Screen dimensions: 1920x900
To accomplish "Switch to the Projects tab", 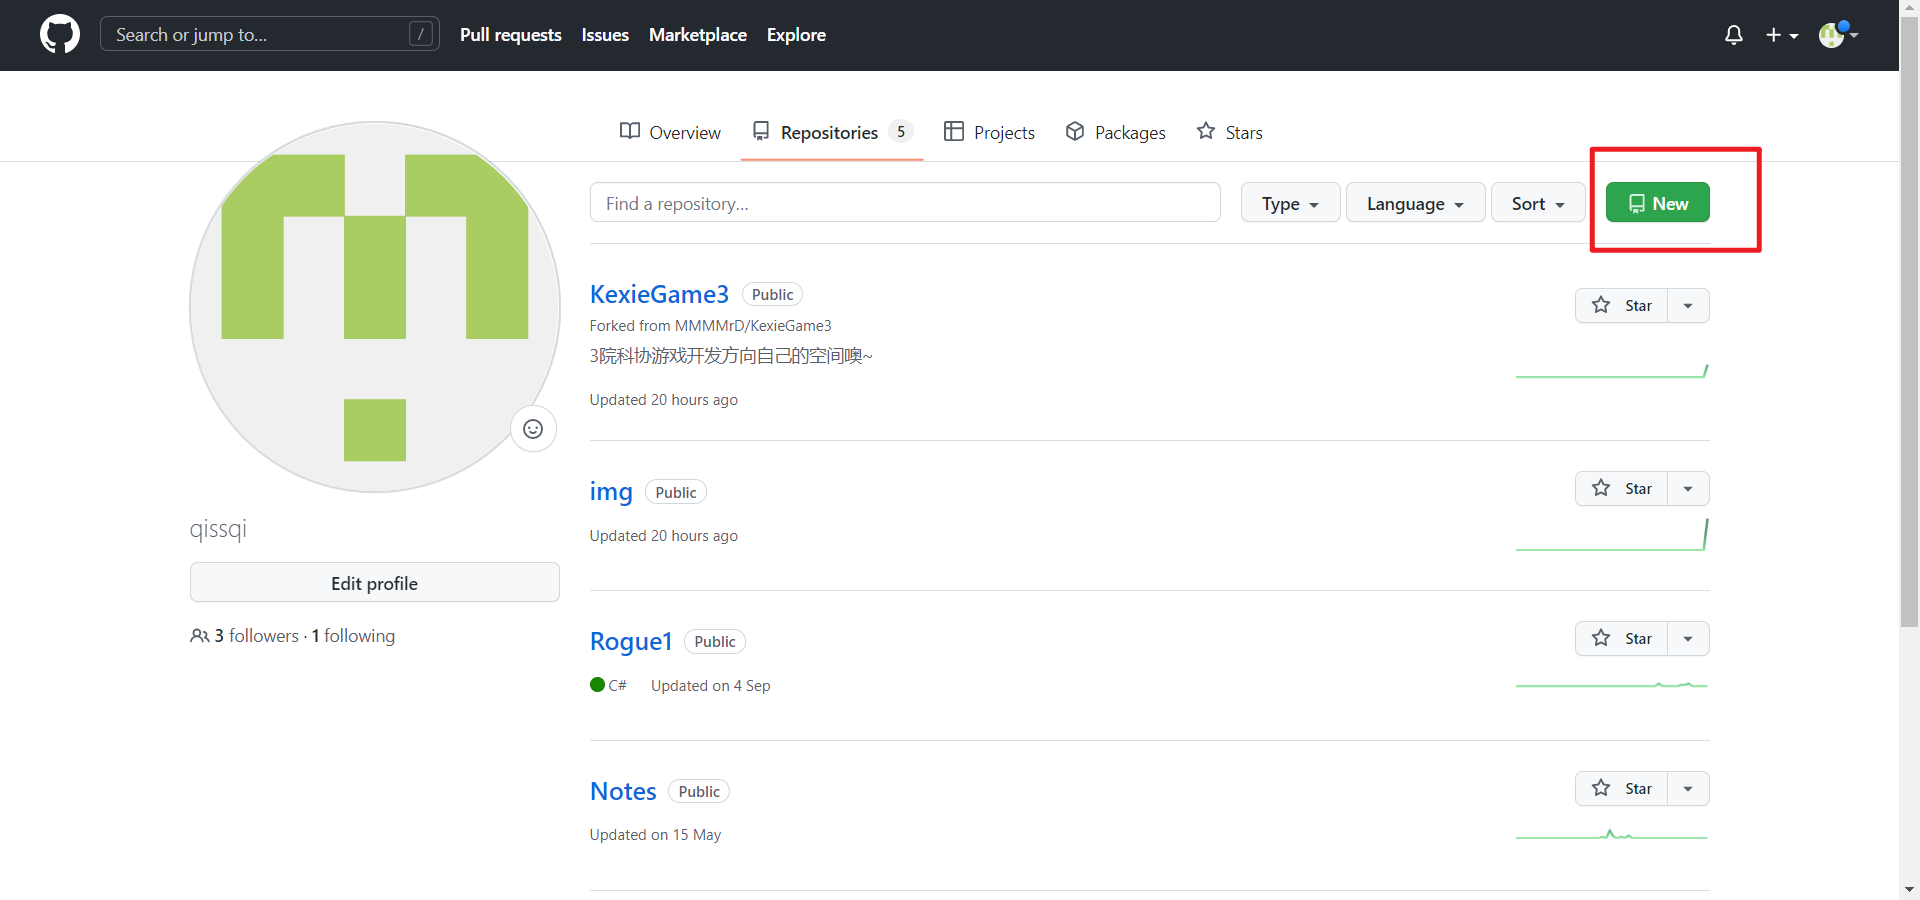I will click(x=989, y=132).
